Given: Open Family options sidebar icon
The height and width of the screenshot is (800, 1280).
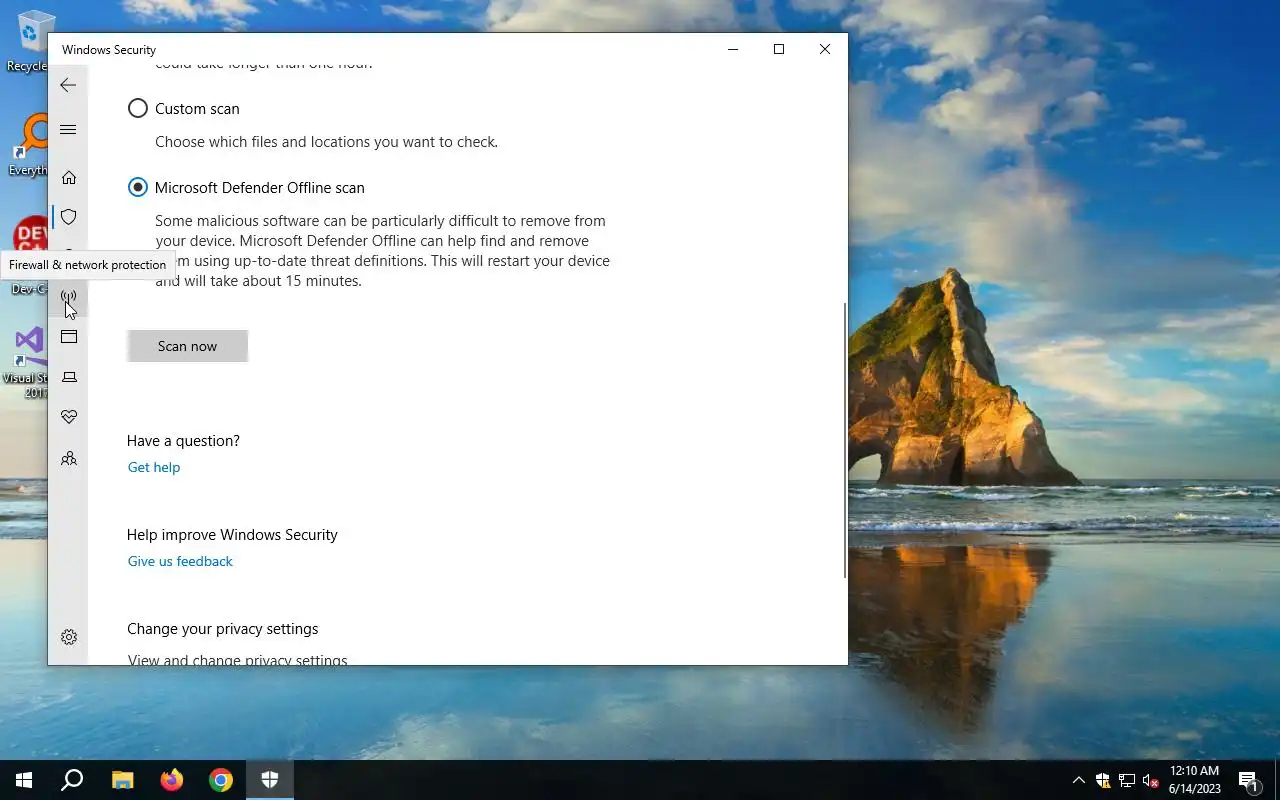Looking at the screenshot, I should tap(69, 459).
